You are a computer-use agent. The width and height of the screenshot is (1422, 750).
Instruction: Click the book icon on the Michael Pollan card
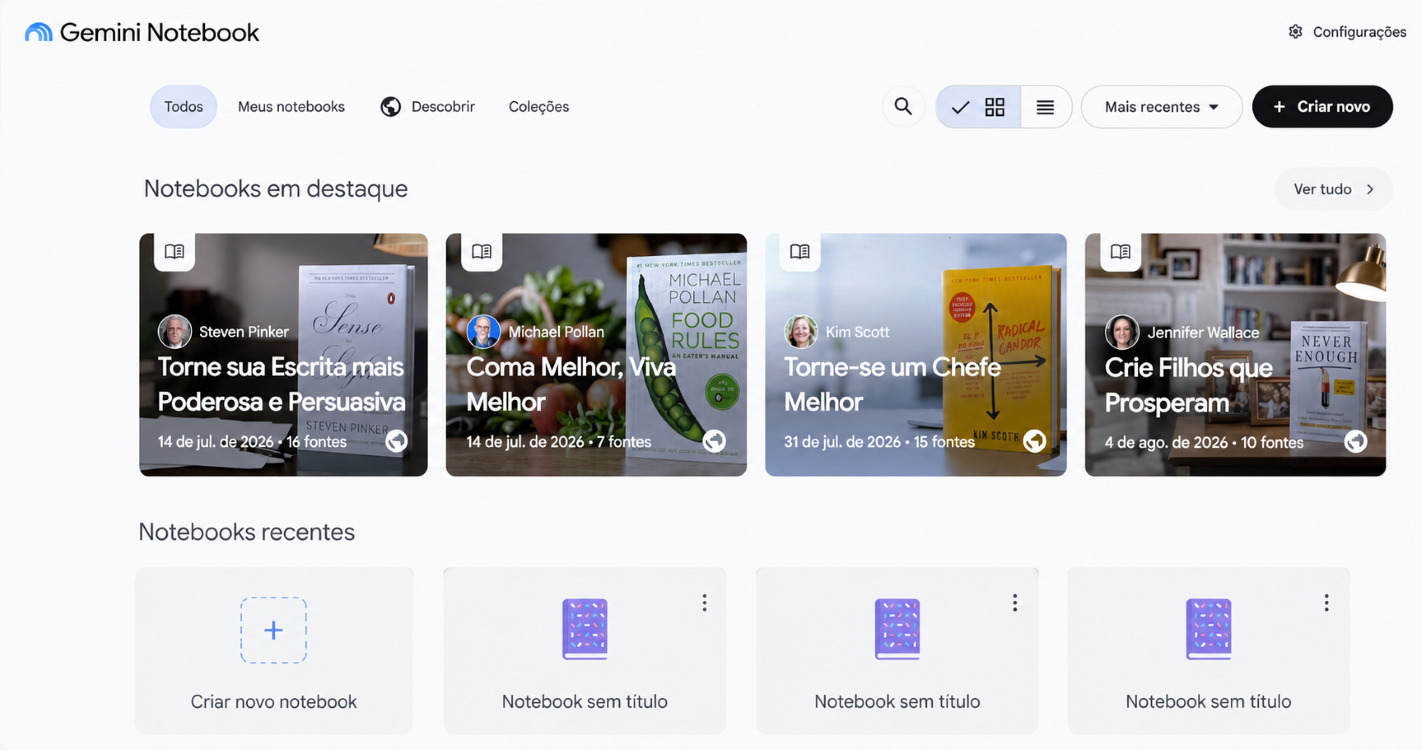pyautogui.click(x=481, y=252)
